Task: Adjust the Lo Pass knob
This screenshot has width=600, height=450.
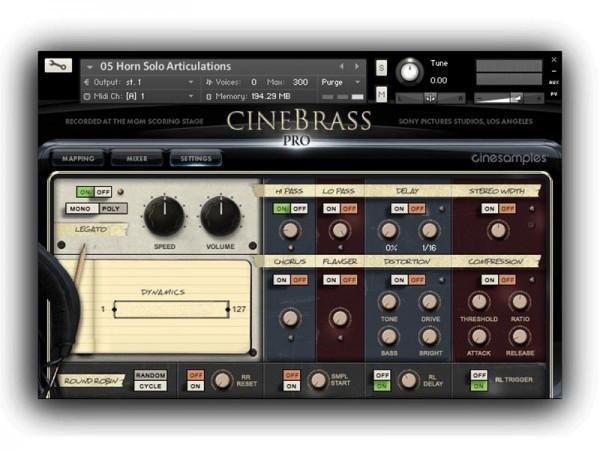Action: tap(339, 231)
